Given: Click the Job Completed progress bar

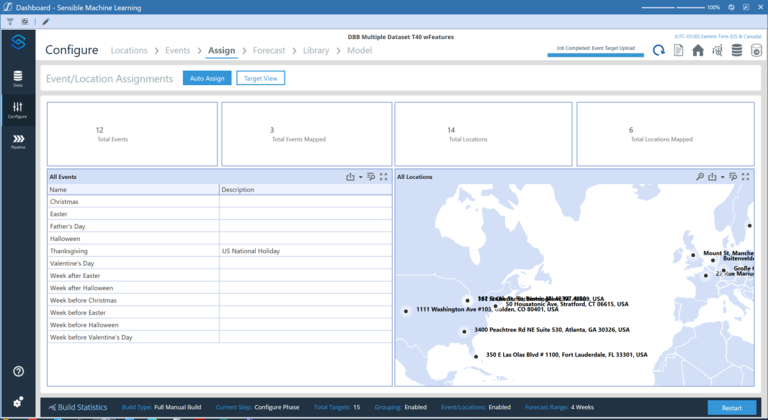Looking at the screenshot, I should (596, 55).
